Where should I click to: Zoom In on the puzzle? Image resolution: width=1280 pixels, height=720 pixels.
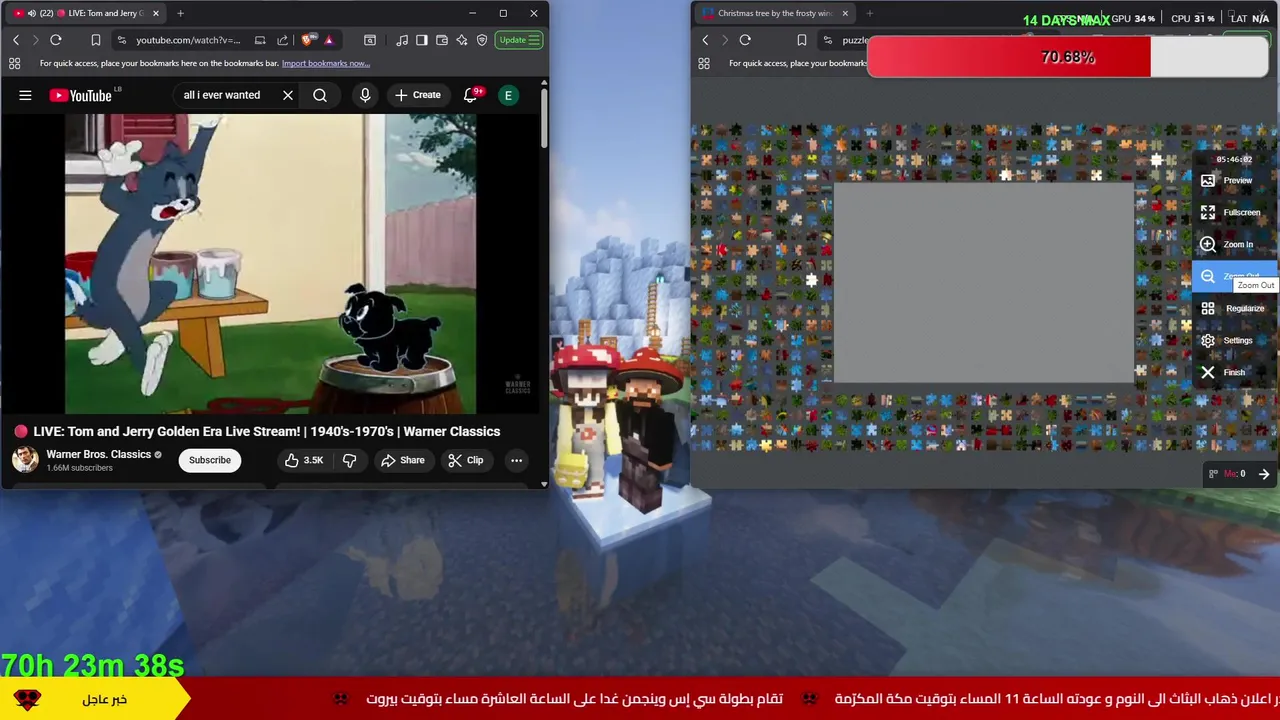click(x=1235, y=245)
